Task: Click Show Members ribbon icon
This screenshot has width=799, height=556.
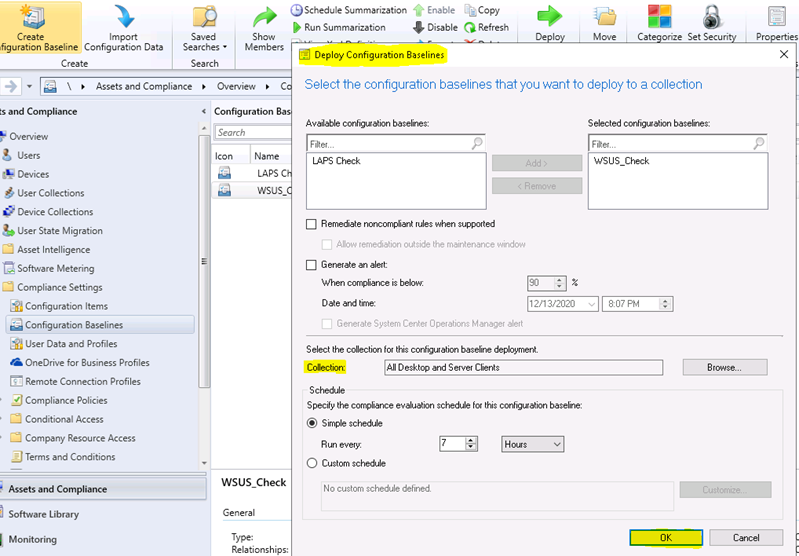Action: [x=264, y=16]
